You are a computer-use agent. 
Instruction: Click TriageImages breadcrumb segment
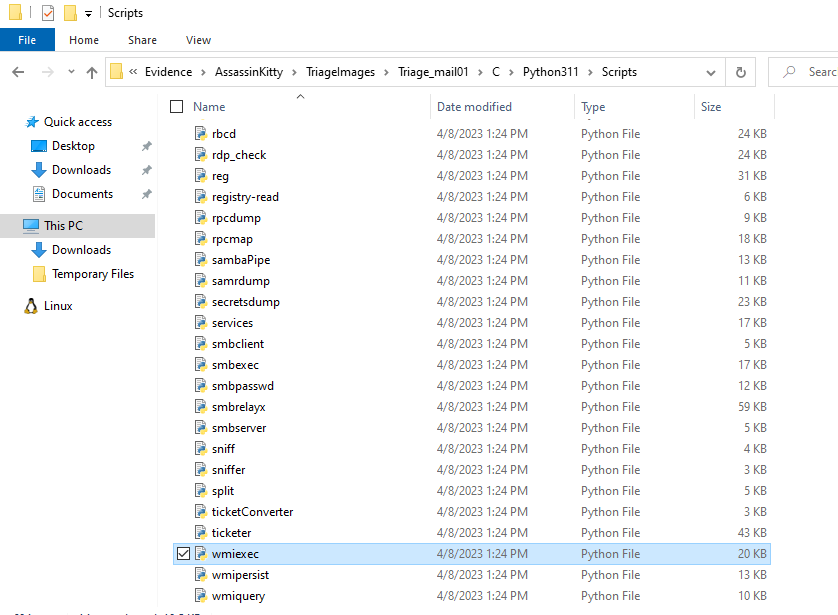(340, 72)
